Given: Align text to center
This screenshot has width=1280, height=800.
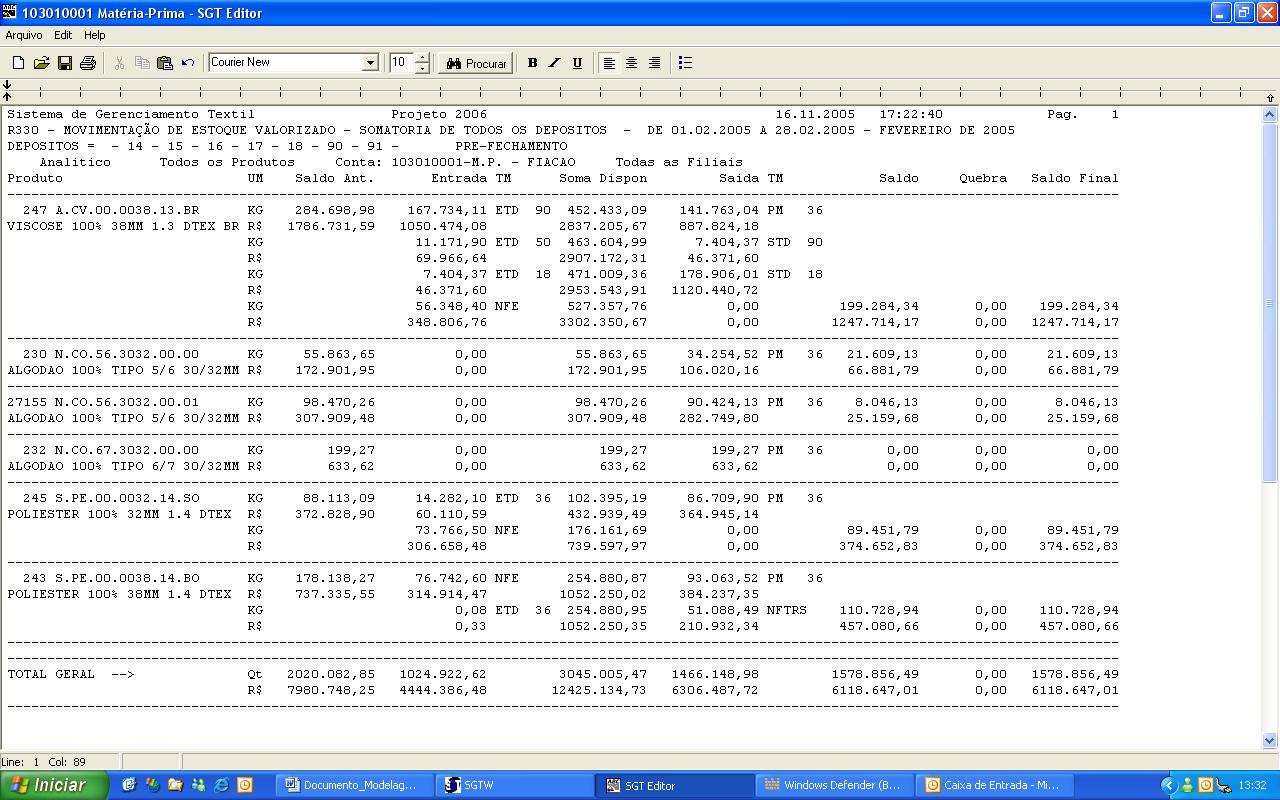Looking at the screenshot, I should pyautogui.click(x=631, y=63).
